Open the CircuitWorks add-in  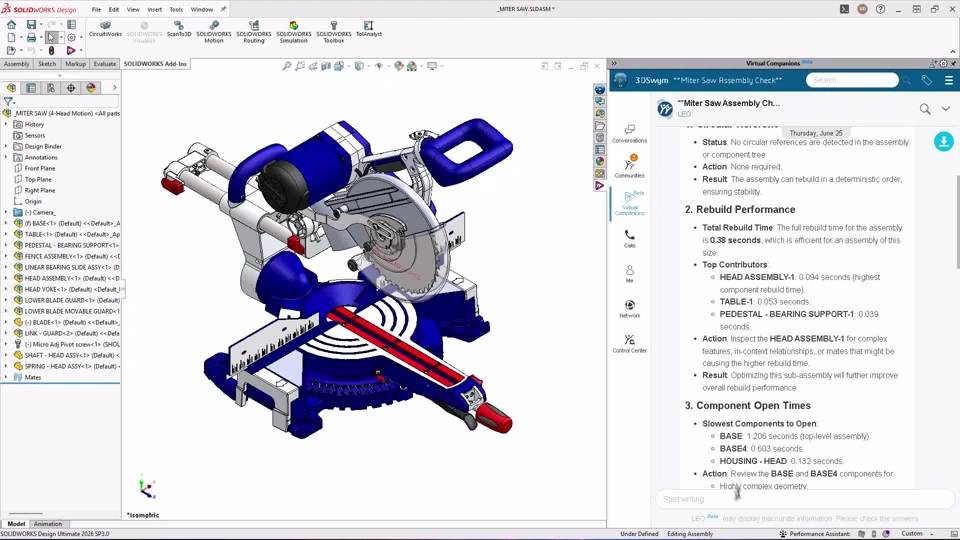[x=105, y=29]
